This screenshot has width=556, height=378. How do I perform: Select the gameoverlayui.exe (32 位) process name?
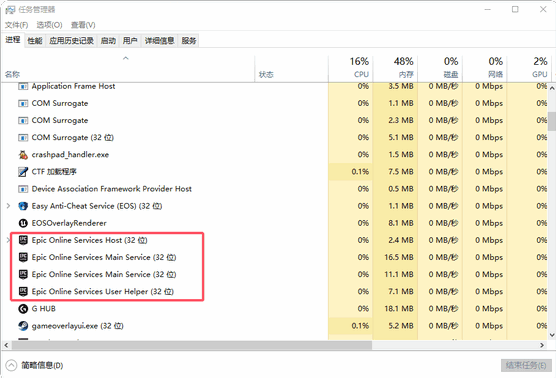pyautogui.click(x=77, y=326)
